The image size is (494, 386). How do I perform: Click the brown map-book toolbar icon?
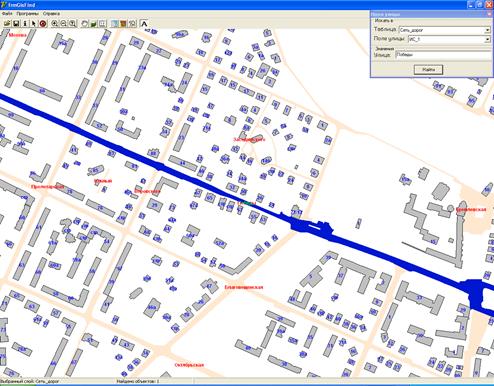[123, 23]
